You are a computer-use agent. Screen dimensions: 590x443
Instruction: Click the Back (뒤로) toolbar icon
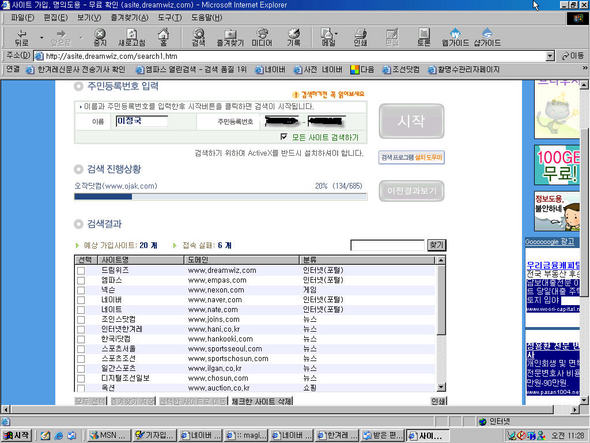21,37
